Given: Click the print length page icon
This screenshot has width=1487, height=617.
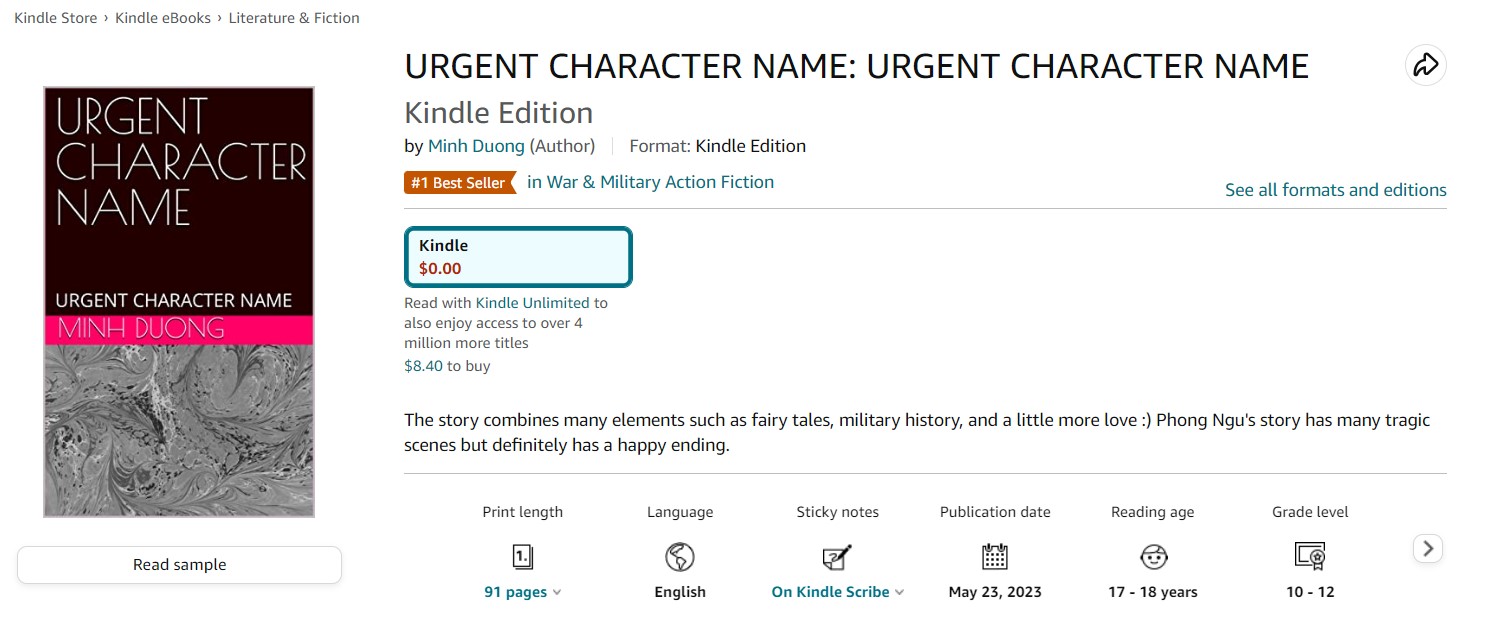Looking at the screenshot, I should tap(523, 557).
